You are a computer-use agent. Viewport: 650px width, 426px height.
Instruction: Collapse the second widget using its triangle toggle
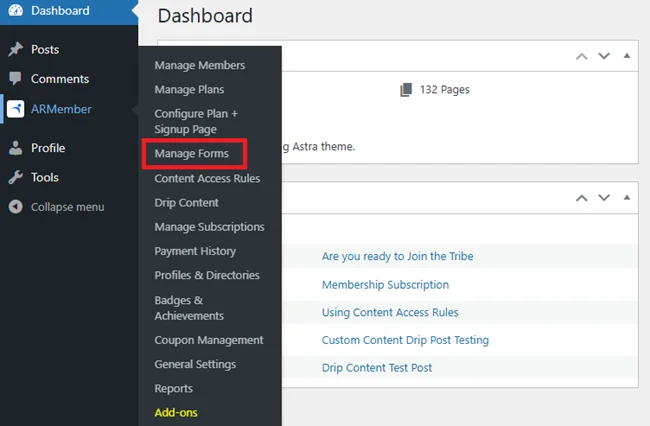(x=627, y=197)
